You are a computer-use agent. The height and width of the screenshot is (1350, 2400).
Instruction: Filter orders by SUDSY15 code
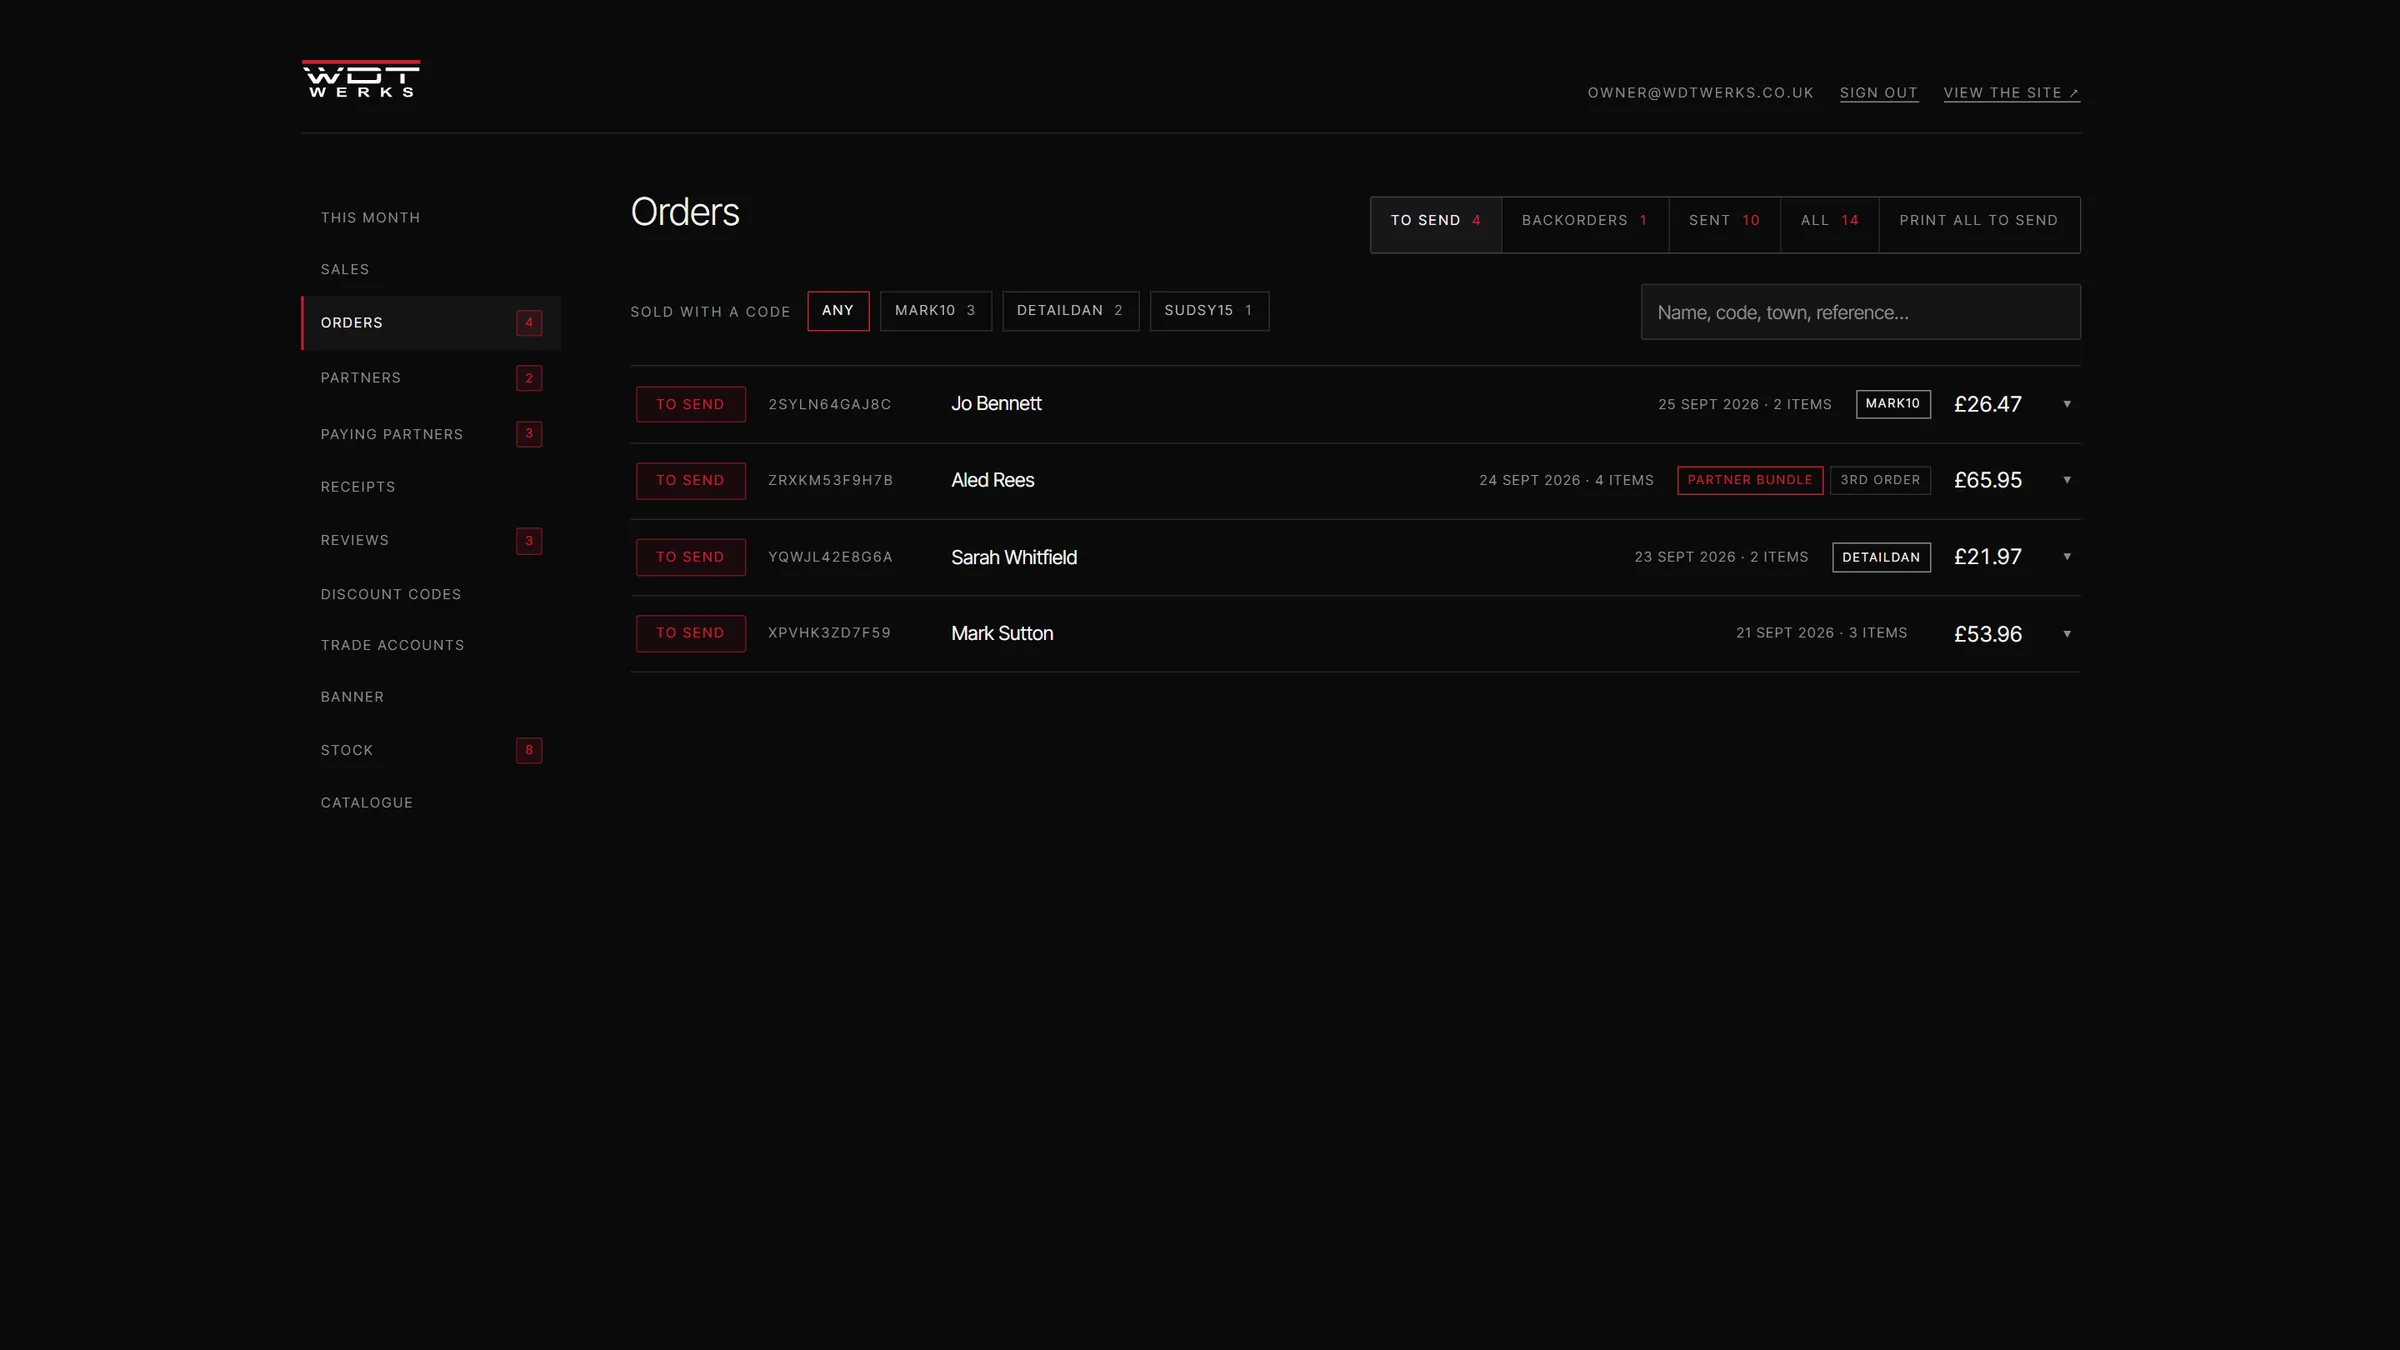pos(1209,311)
